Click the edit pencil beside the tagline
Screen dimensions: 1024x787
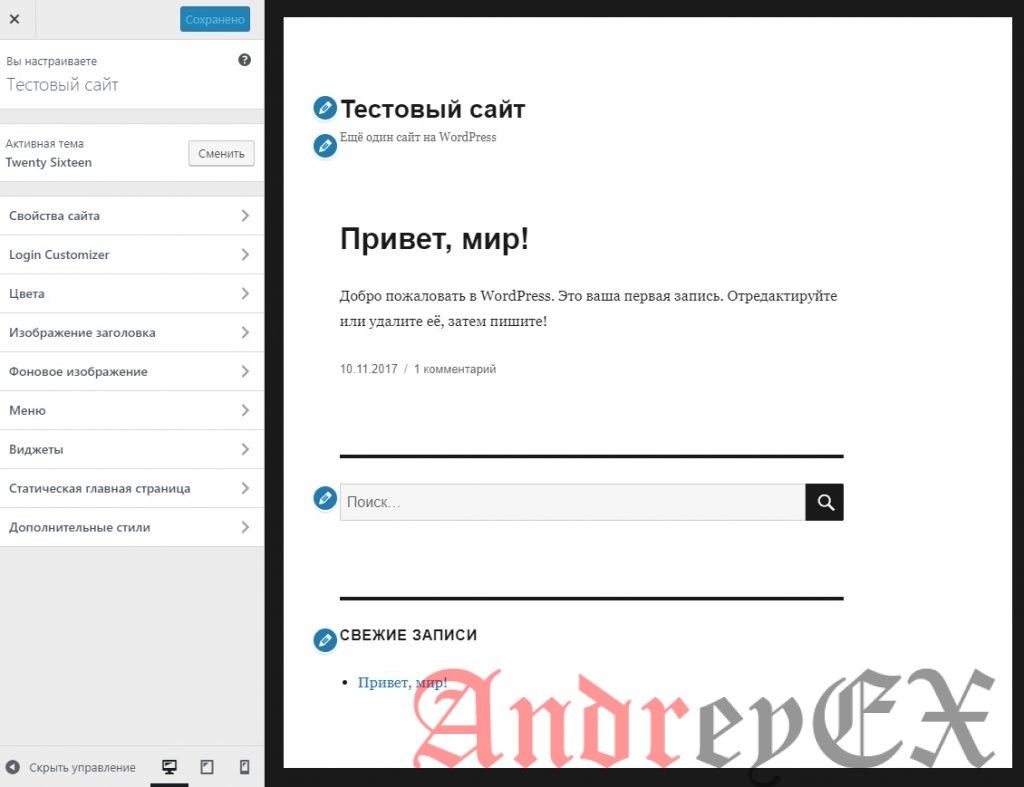pyautogui.click(x=324, y=145)
